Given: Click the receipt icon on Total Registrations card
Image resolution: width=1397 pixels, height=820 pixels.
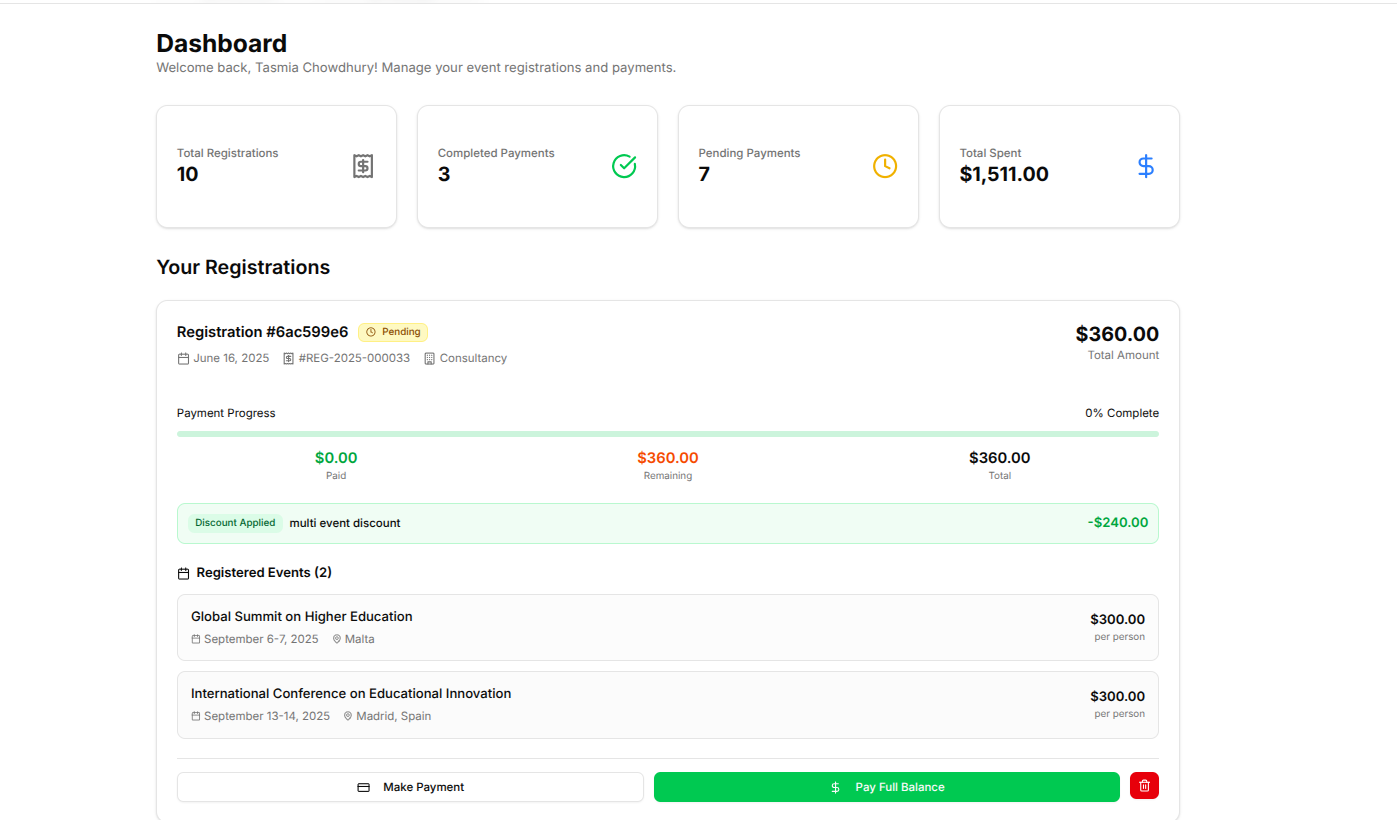Looking at the screenshot, I should coord(362,166).
